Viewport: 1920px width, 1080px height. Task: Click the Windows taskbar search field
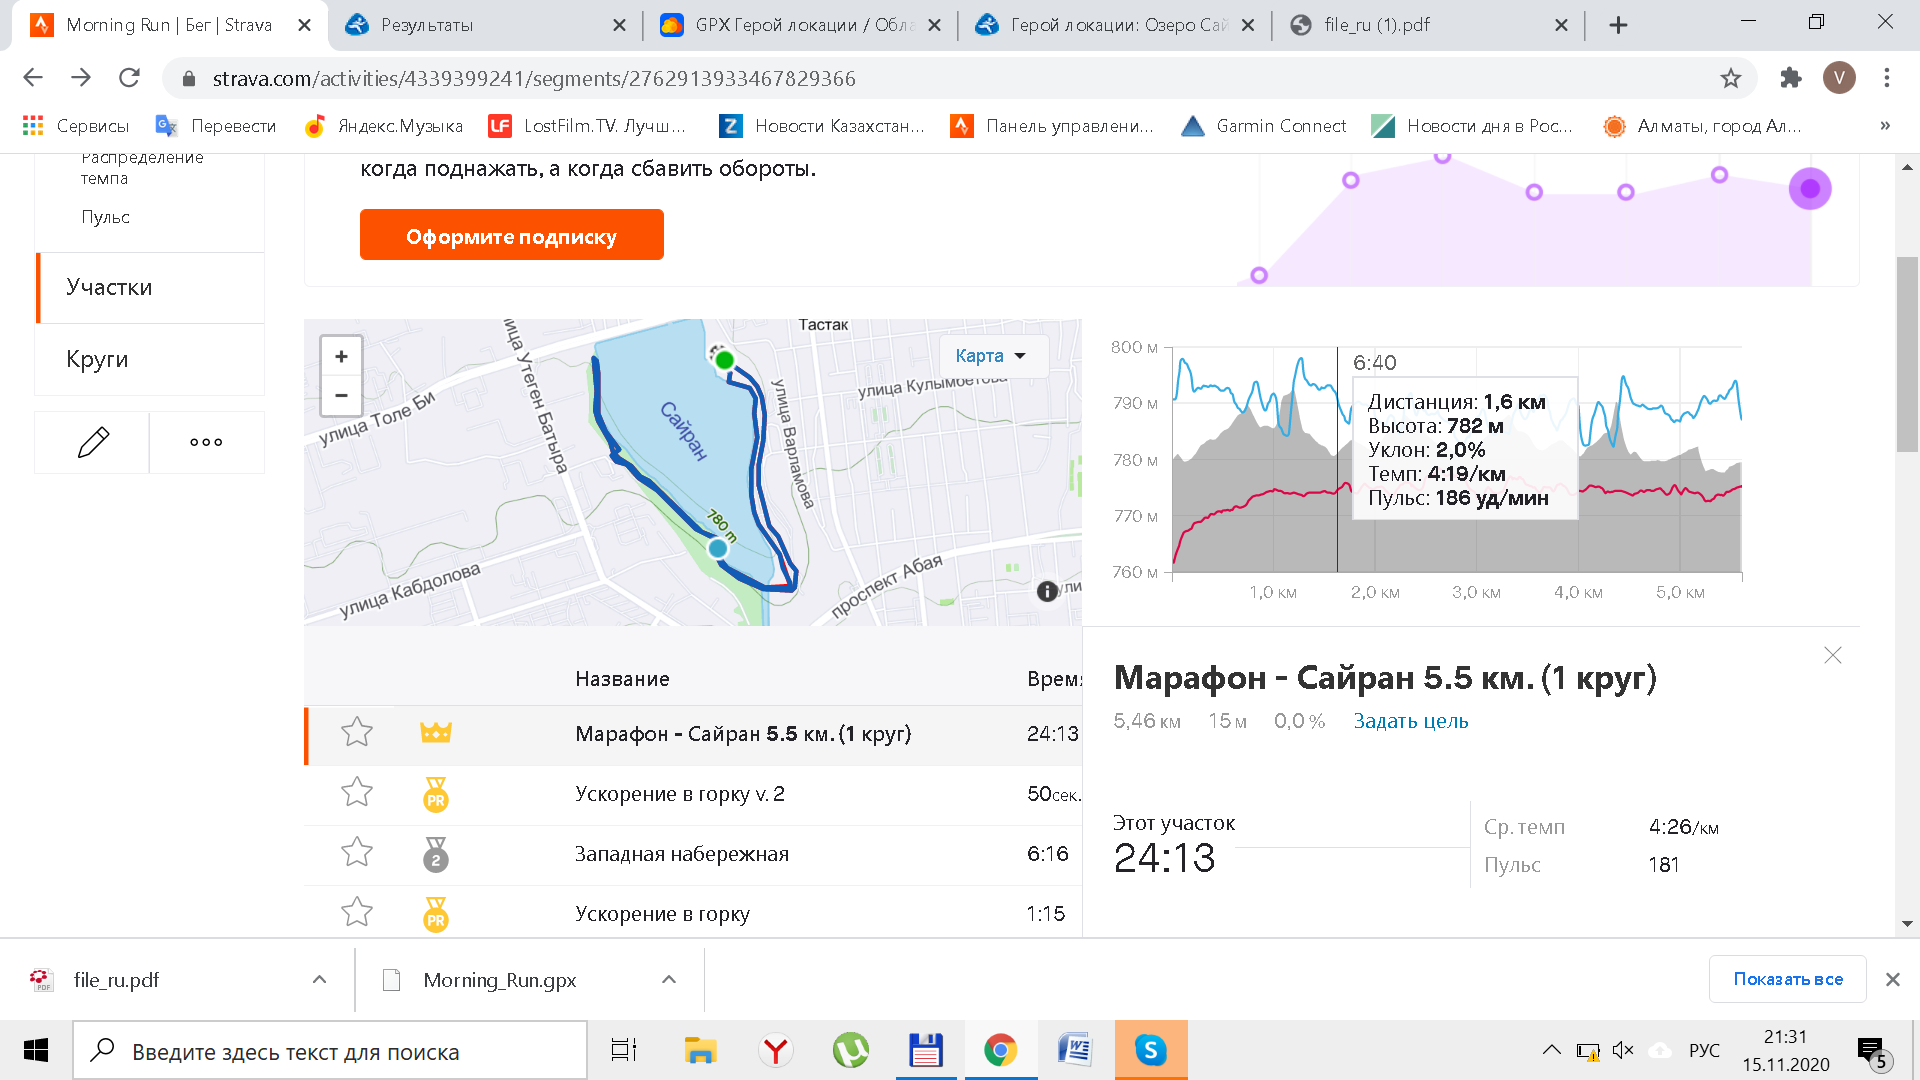pyautogui.click(x=330, y=1051)
